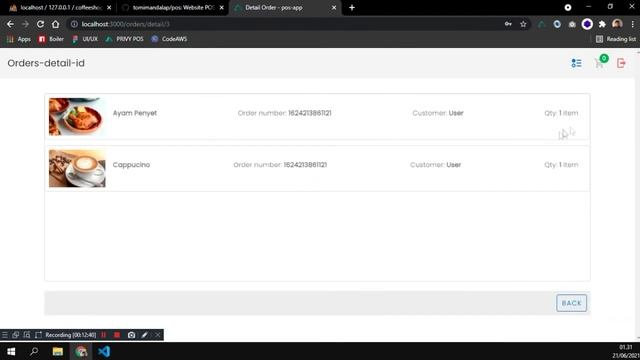Open the Apps bookmark shortcut
Viewport: 640px width, 360px height.
[x=19, y=39]
